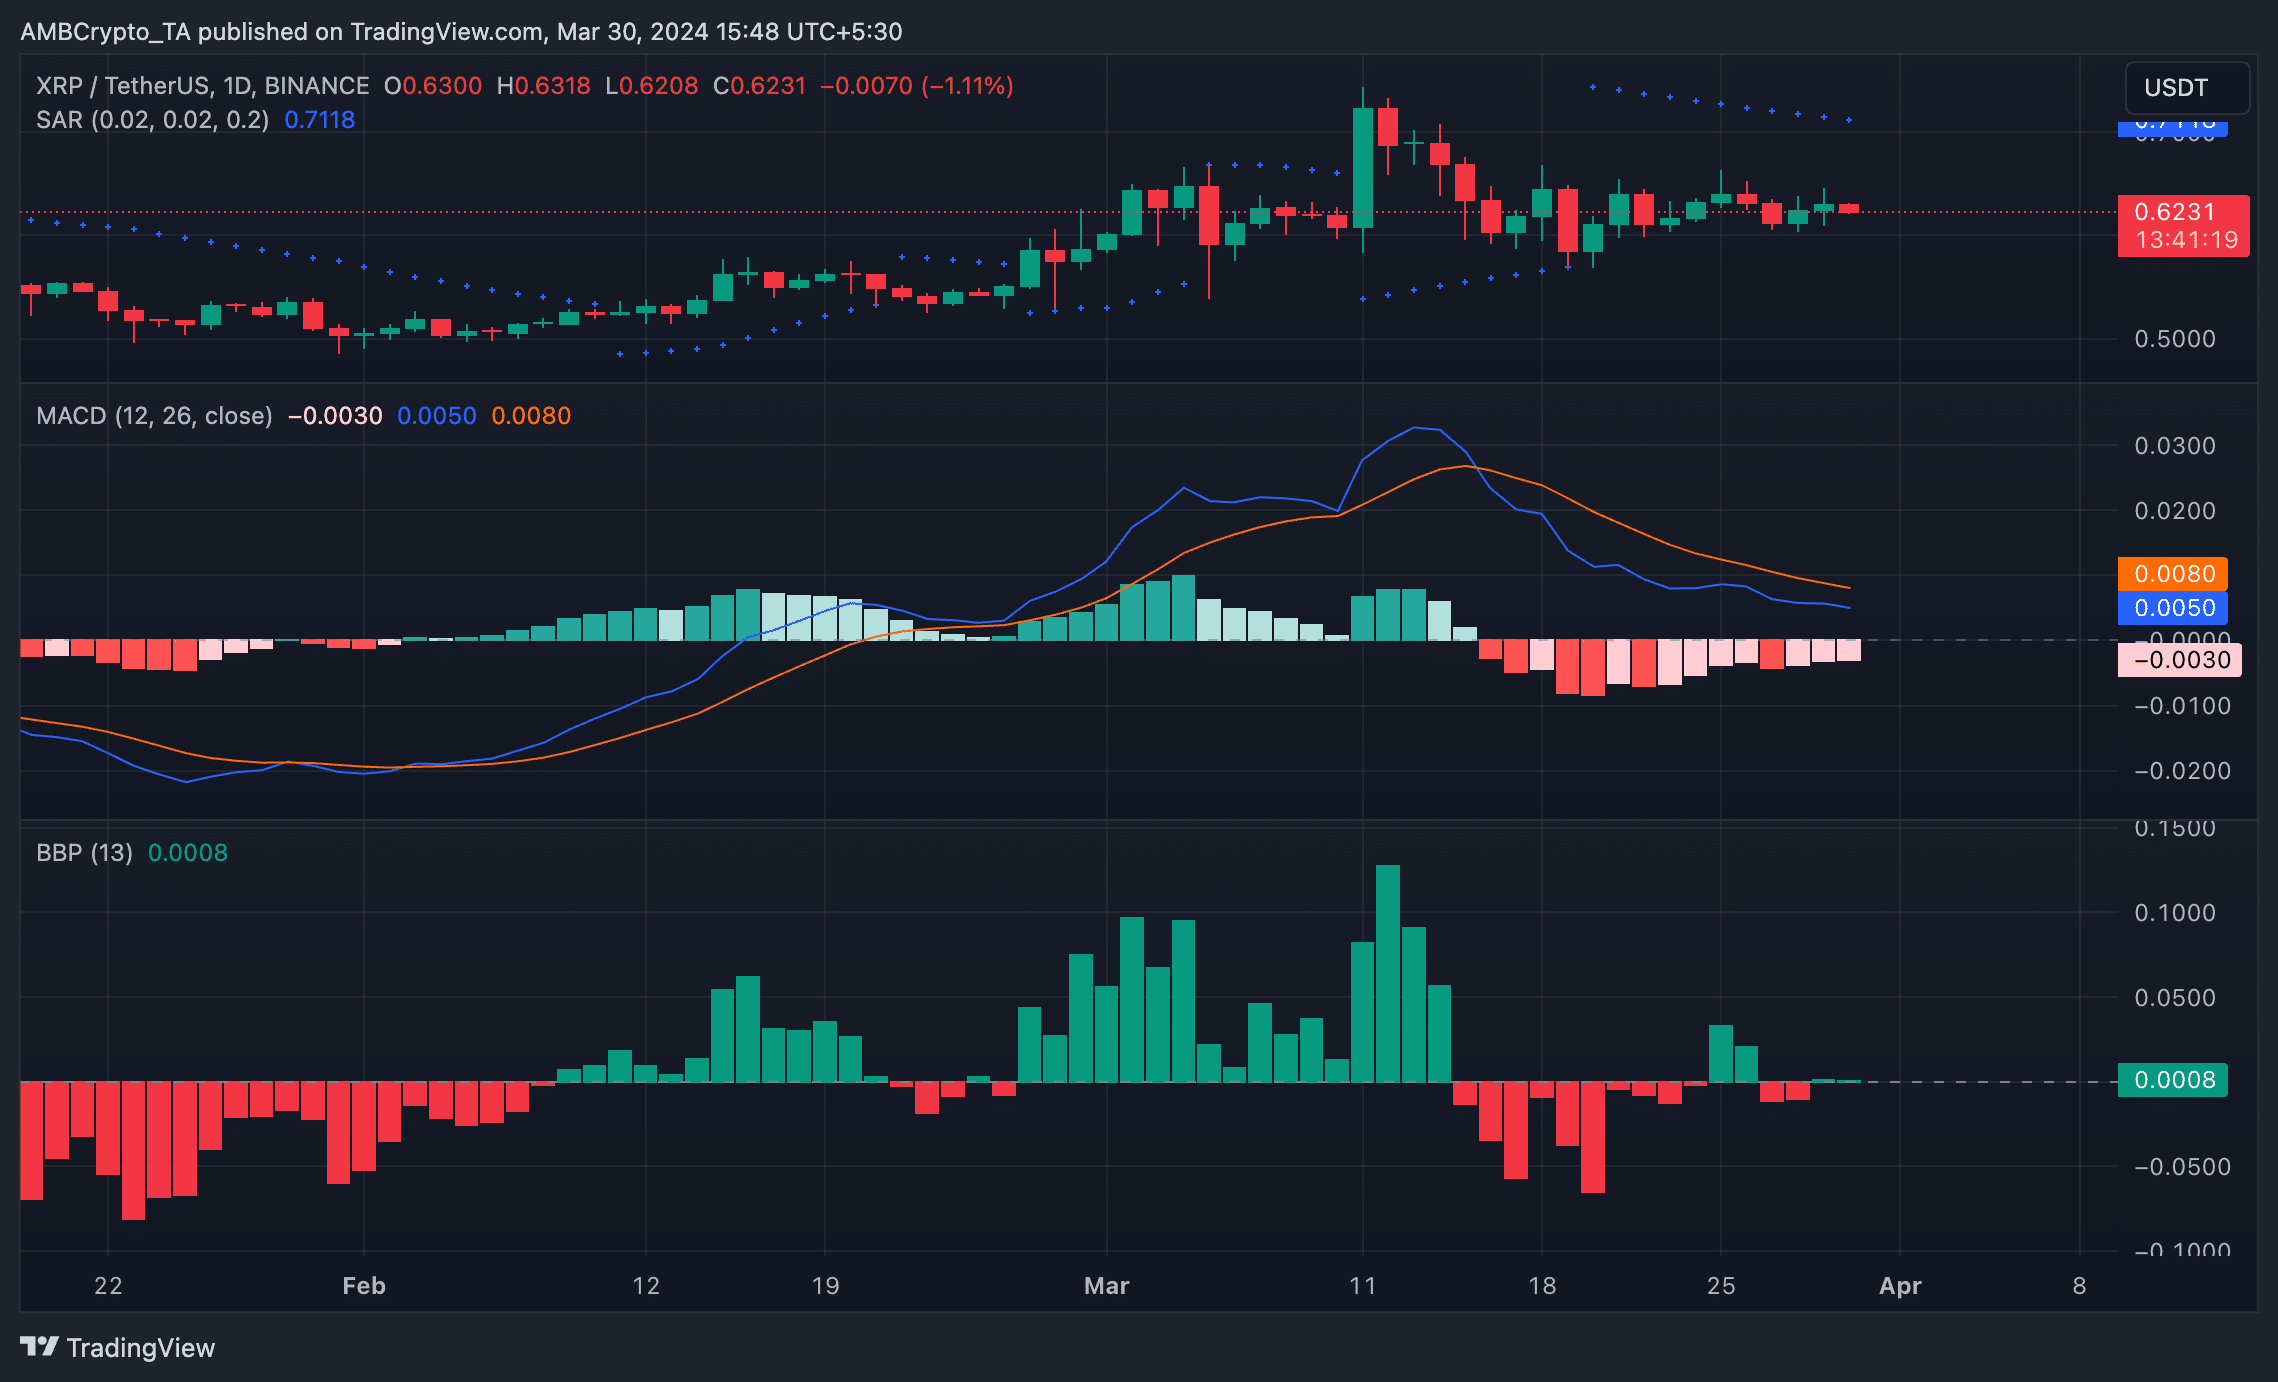Click the XRP / TetherUS symbol title
The width and height of the screenshot is (2278, 1382).
coord(202,86)
